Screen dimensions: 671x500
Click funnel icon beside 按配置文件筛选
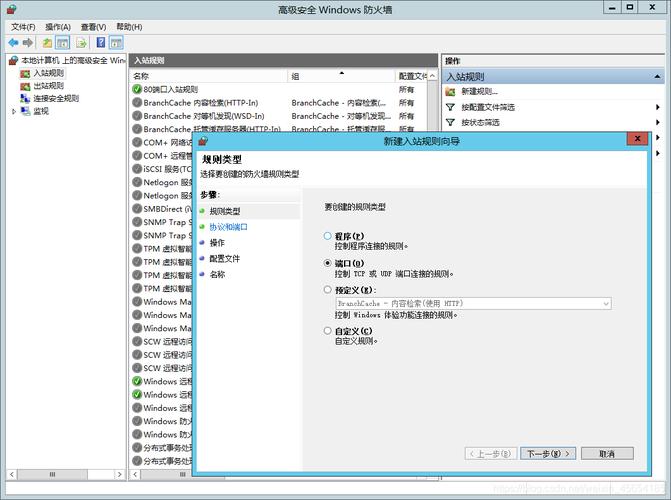[x=450, y=107]
